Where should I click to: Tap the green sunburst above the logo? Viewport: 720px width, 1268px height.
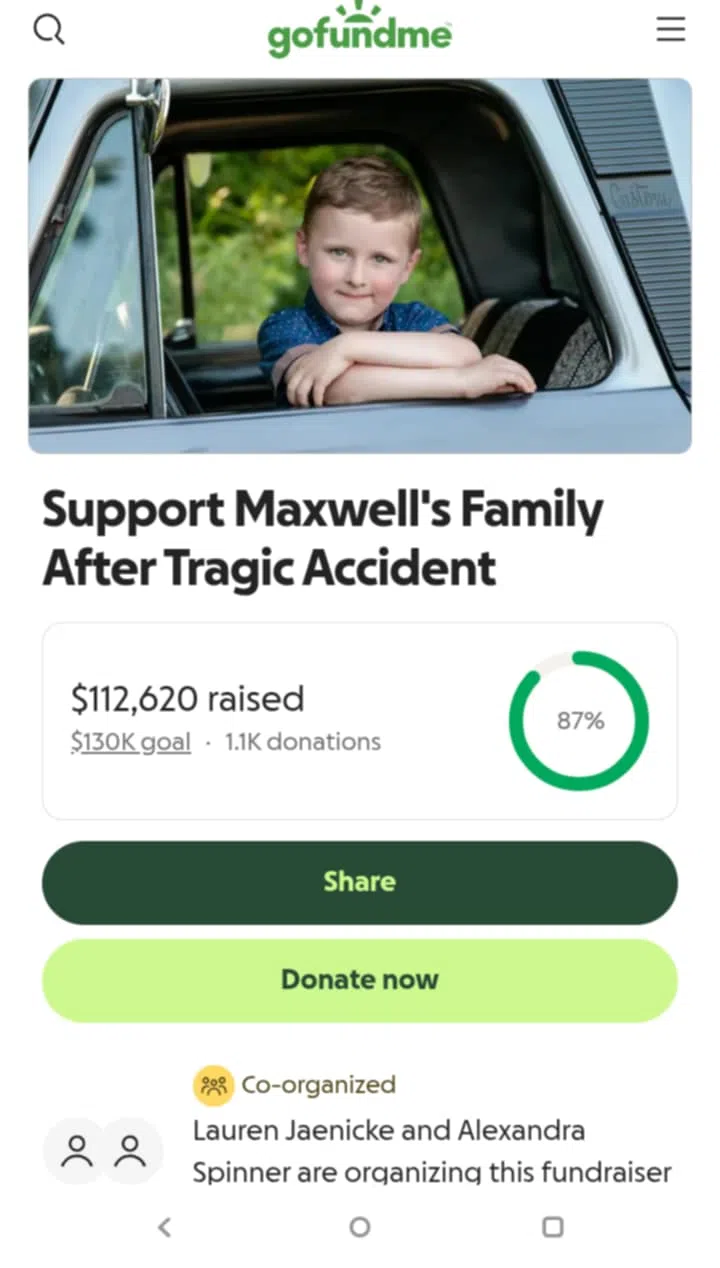(360, 11)
